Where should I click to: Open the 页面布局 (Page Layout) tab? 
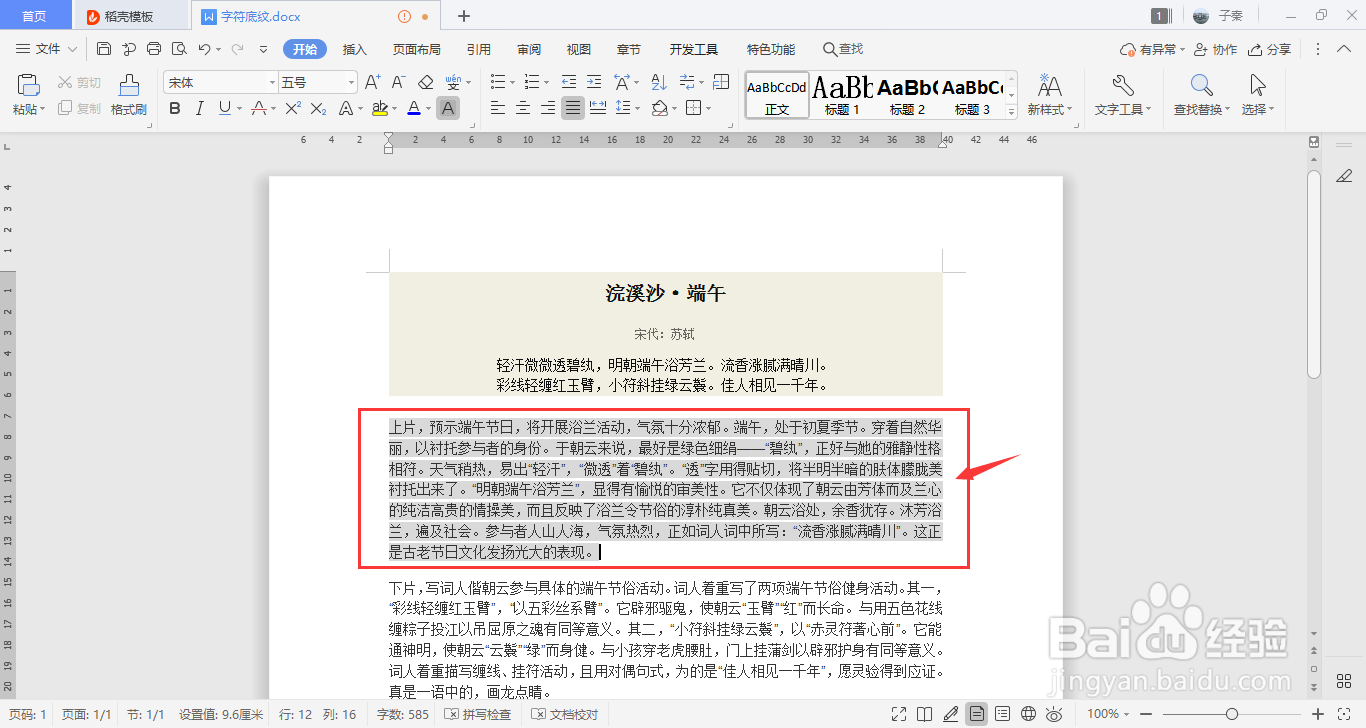tap(417, 48)
